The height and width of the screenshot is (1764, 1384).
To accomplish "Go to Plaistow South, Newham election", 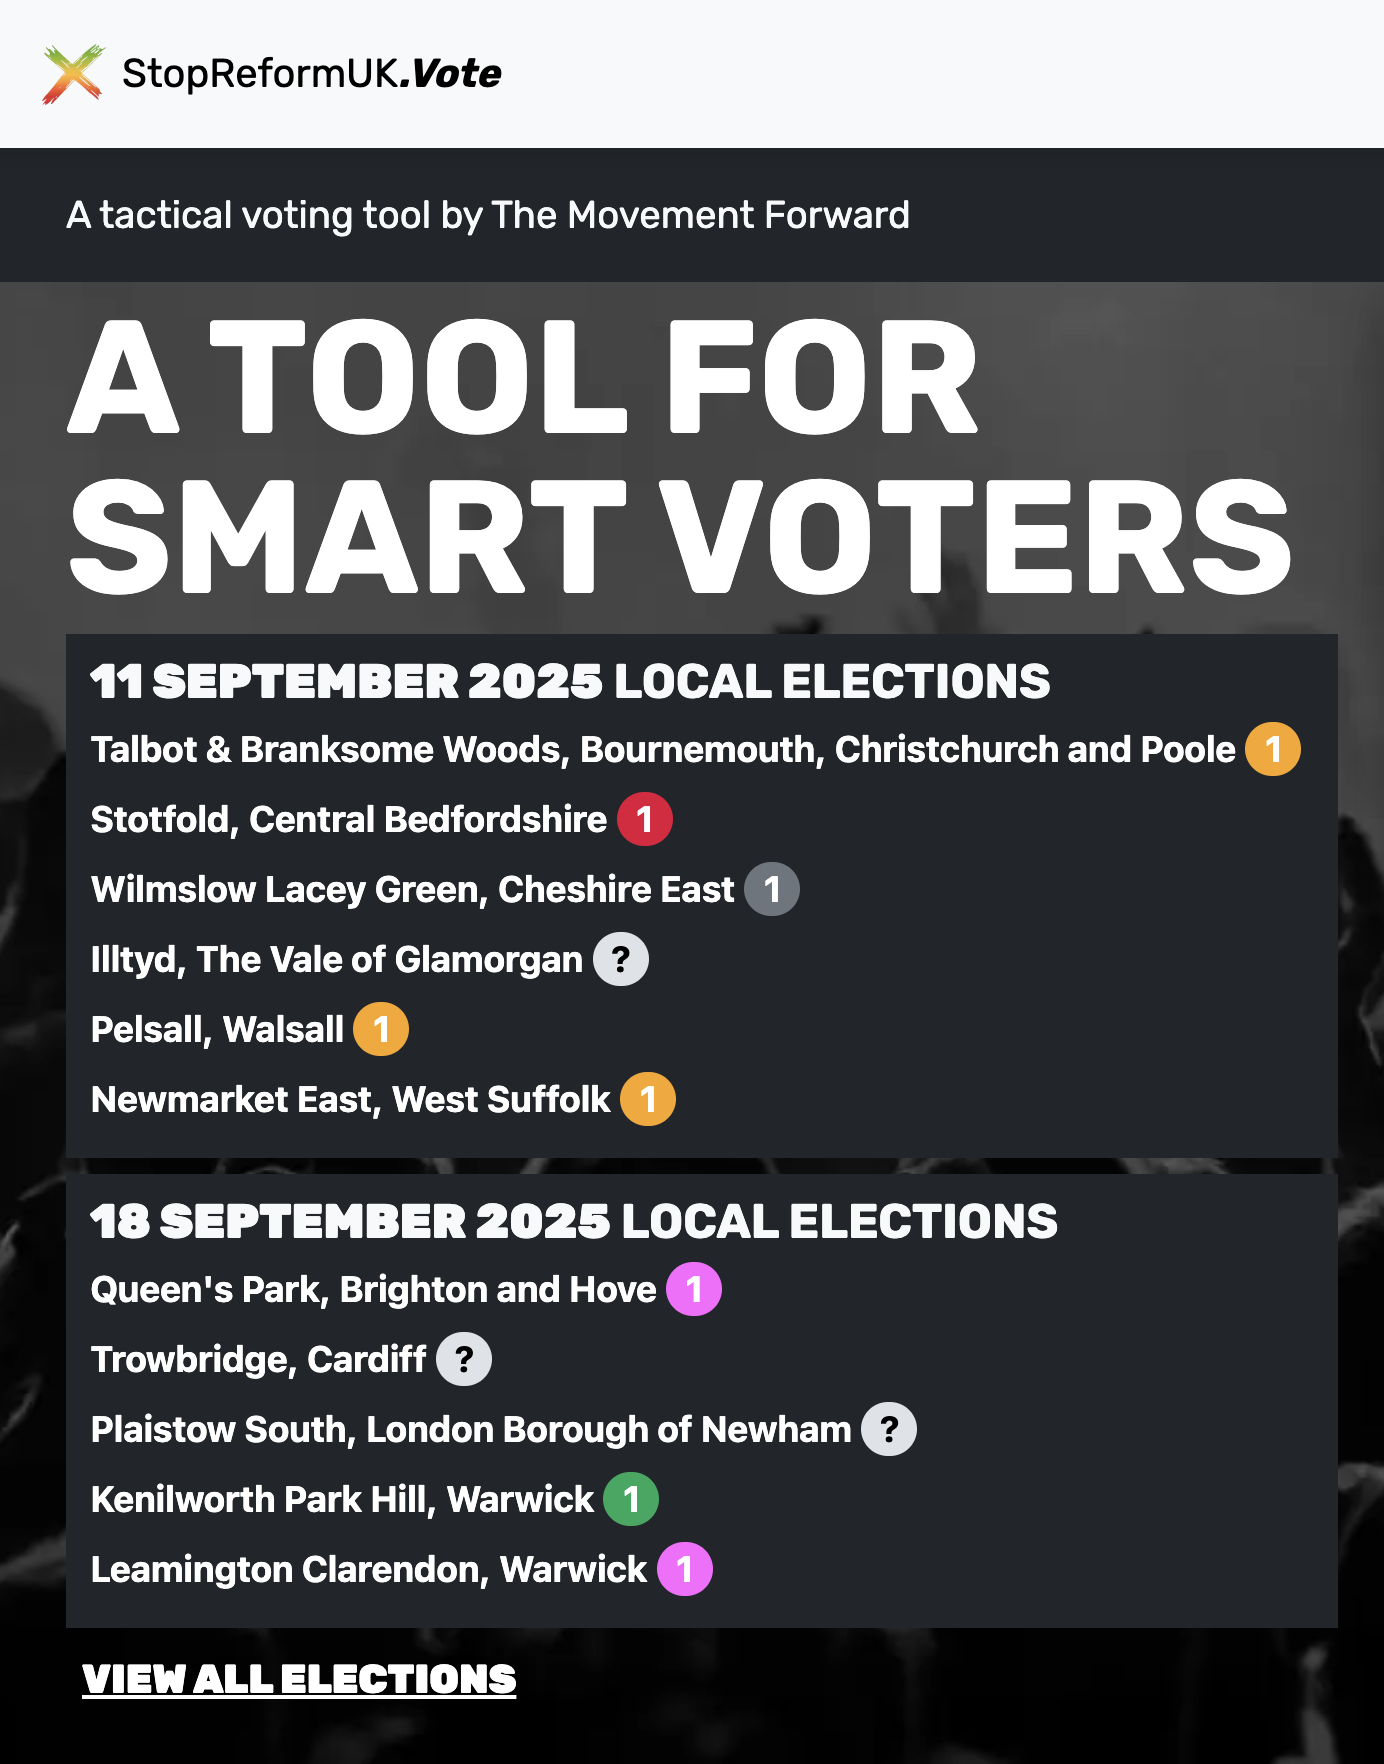I will (x=470, y=1430).
